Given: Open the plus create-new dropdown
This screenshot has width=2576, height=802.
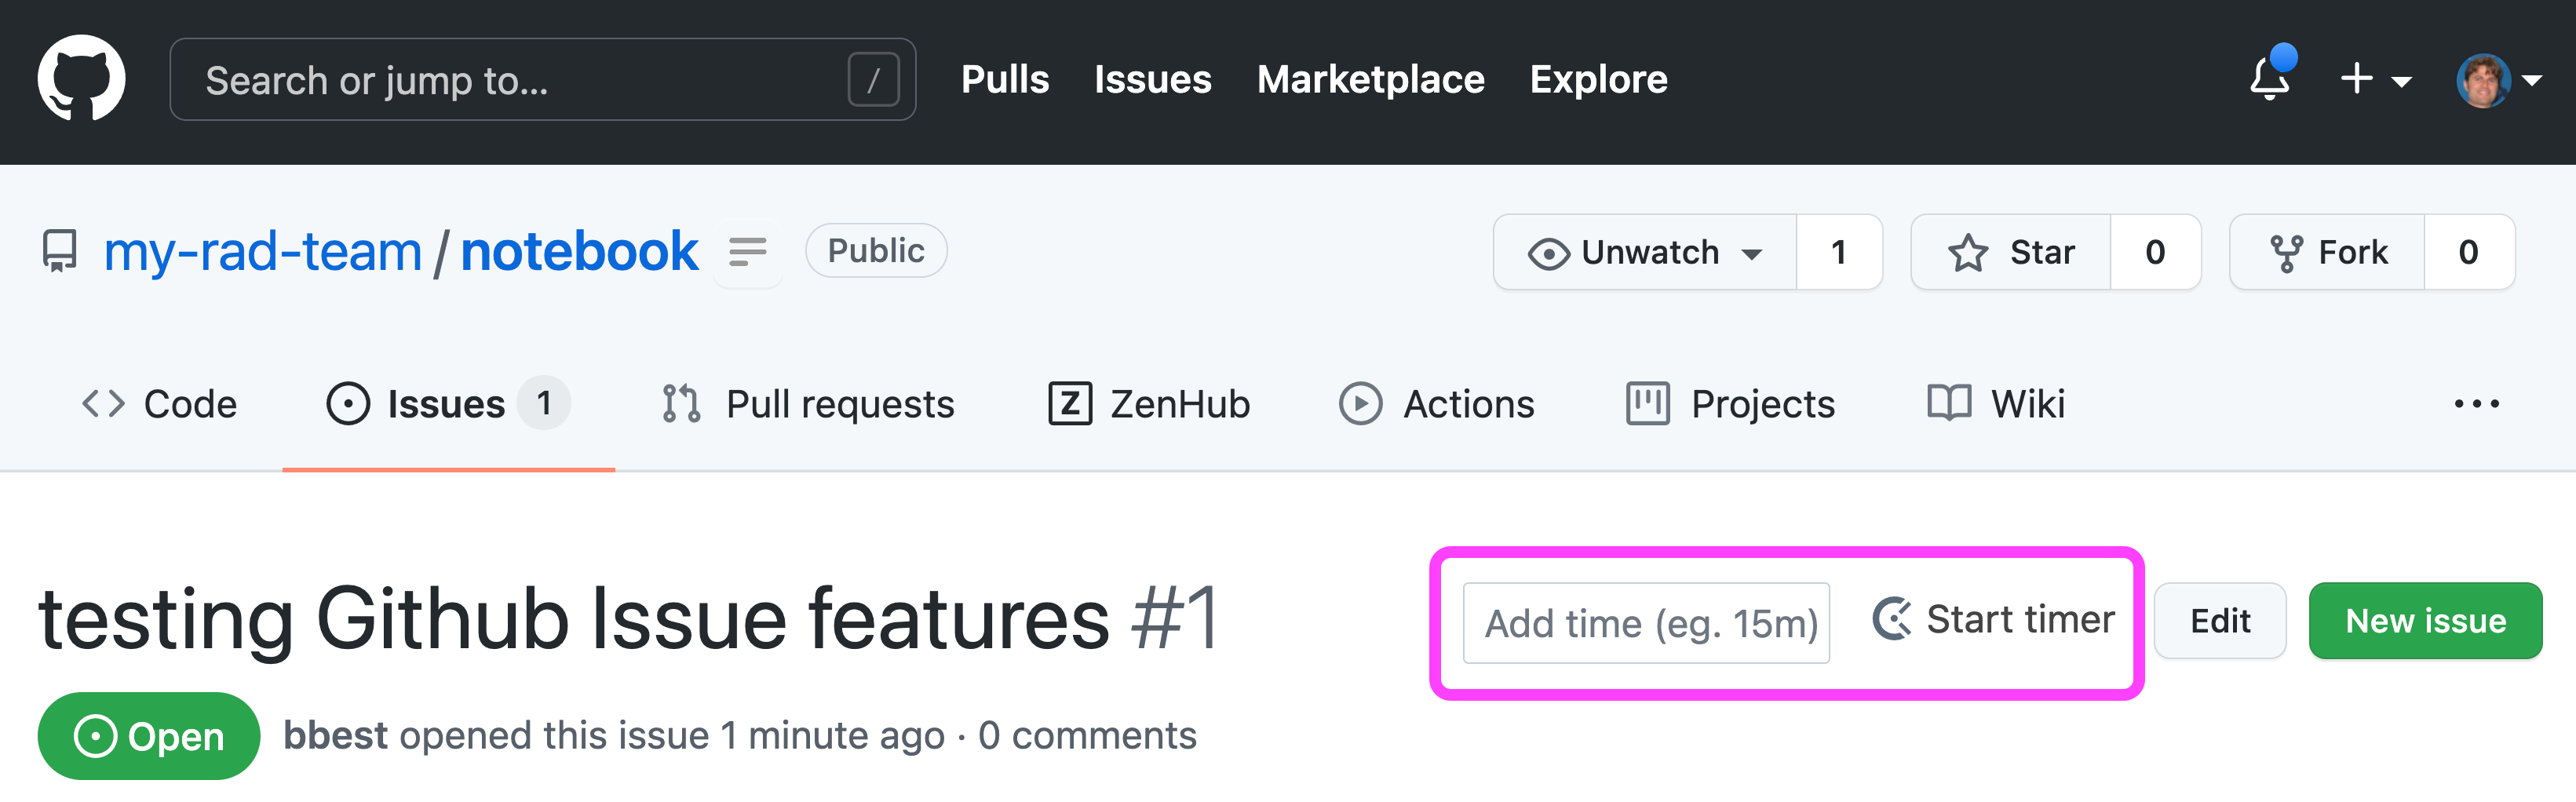Looking at the screenshot, I should 2376,78.
